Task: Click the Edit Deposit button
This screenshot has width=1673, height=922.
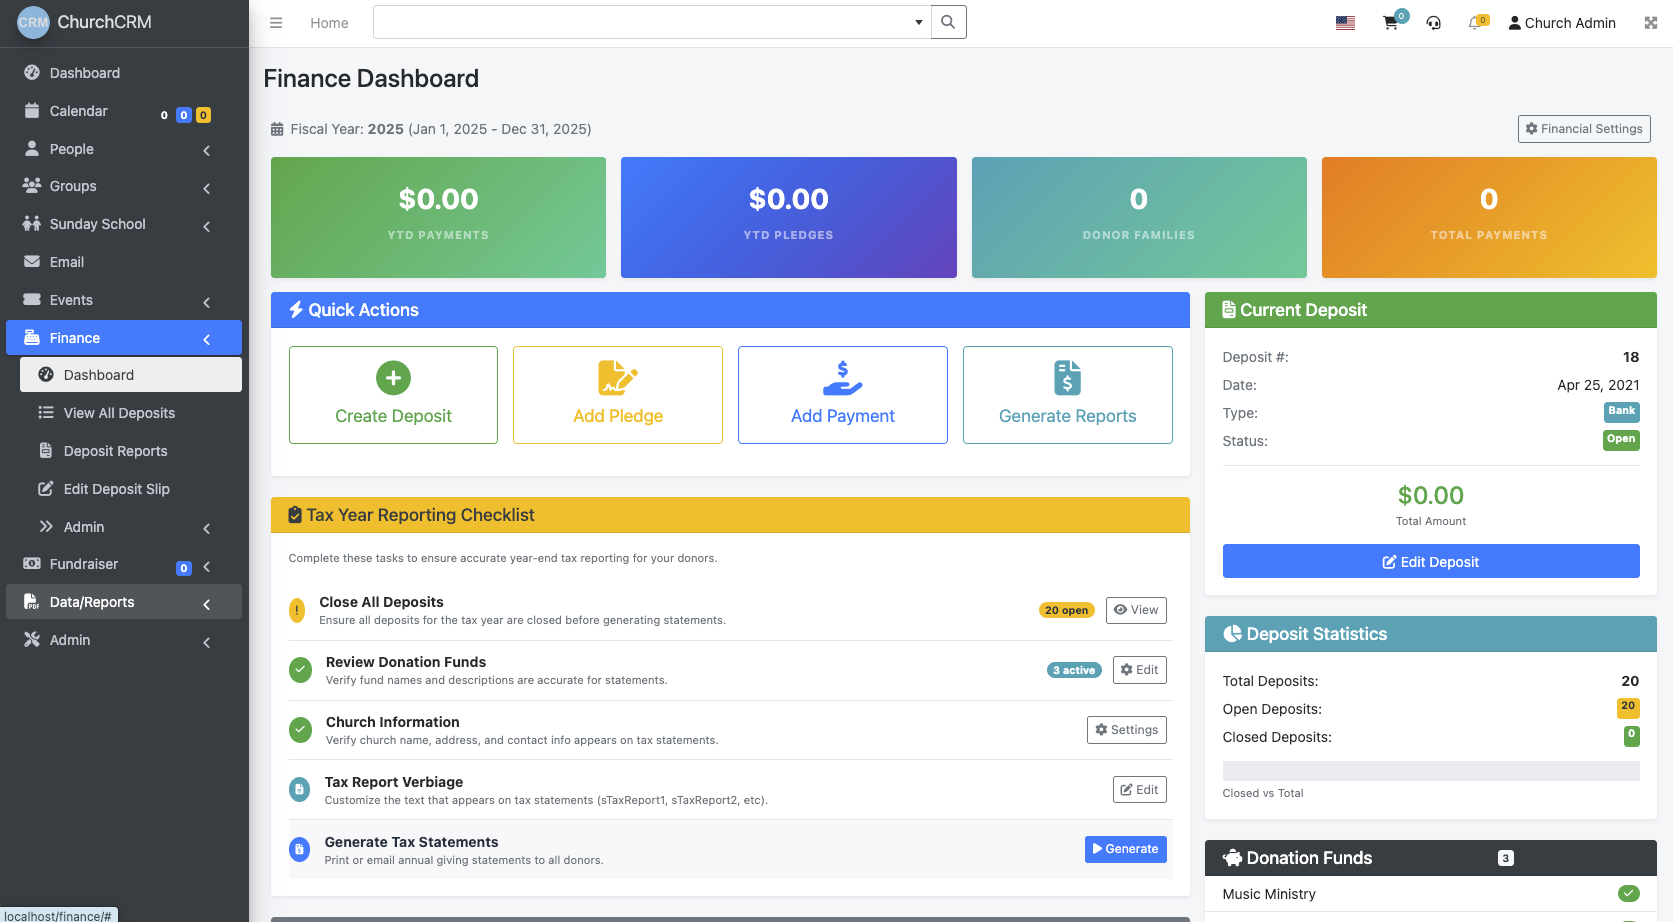Action: (x=1430, y=561)
